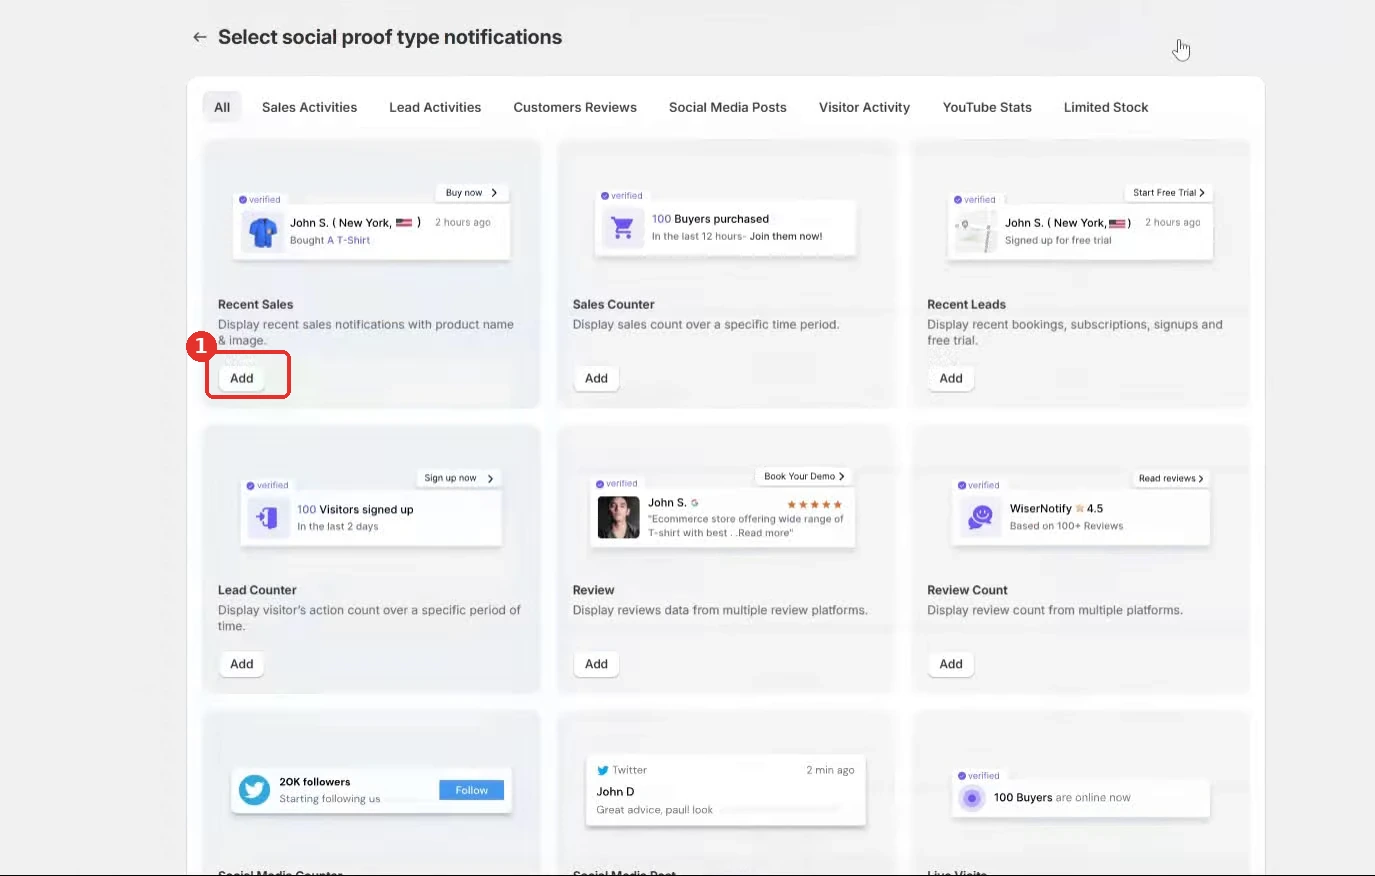The image size is (1375, 876).
Task: Switch to Social Media Posts tab
Action: click(x=728, y=107)
